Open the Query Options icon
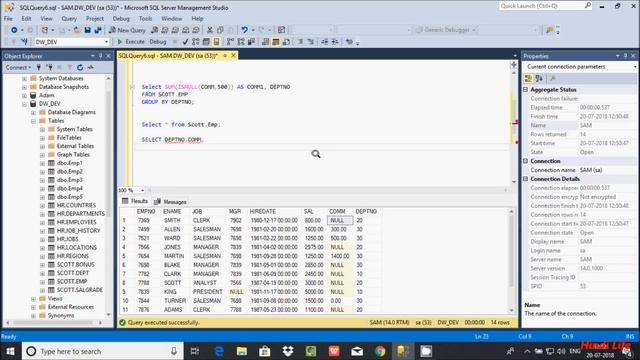The image size is (640, 360). 206,42
